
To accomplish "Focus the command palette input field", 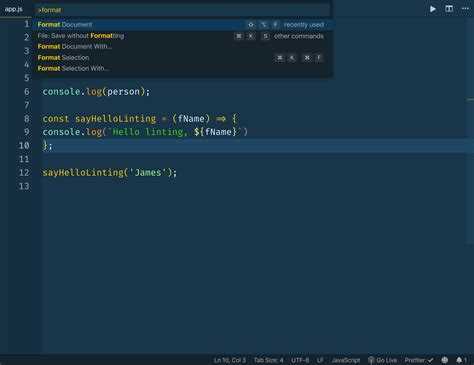I will [x=183, y=10].
